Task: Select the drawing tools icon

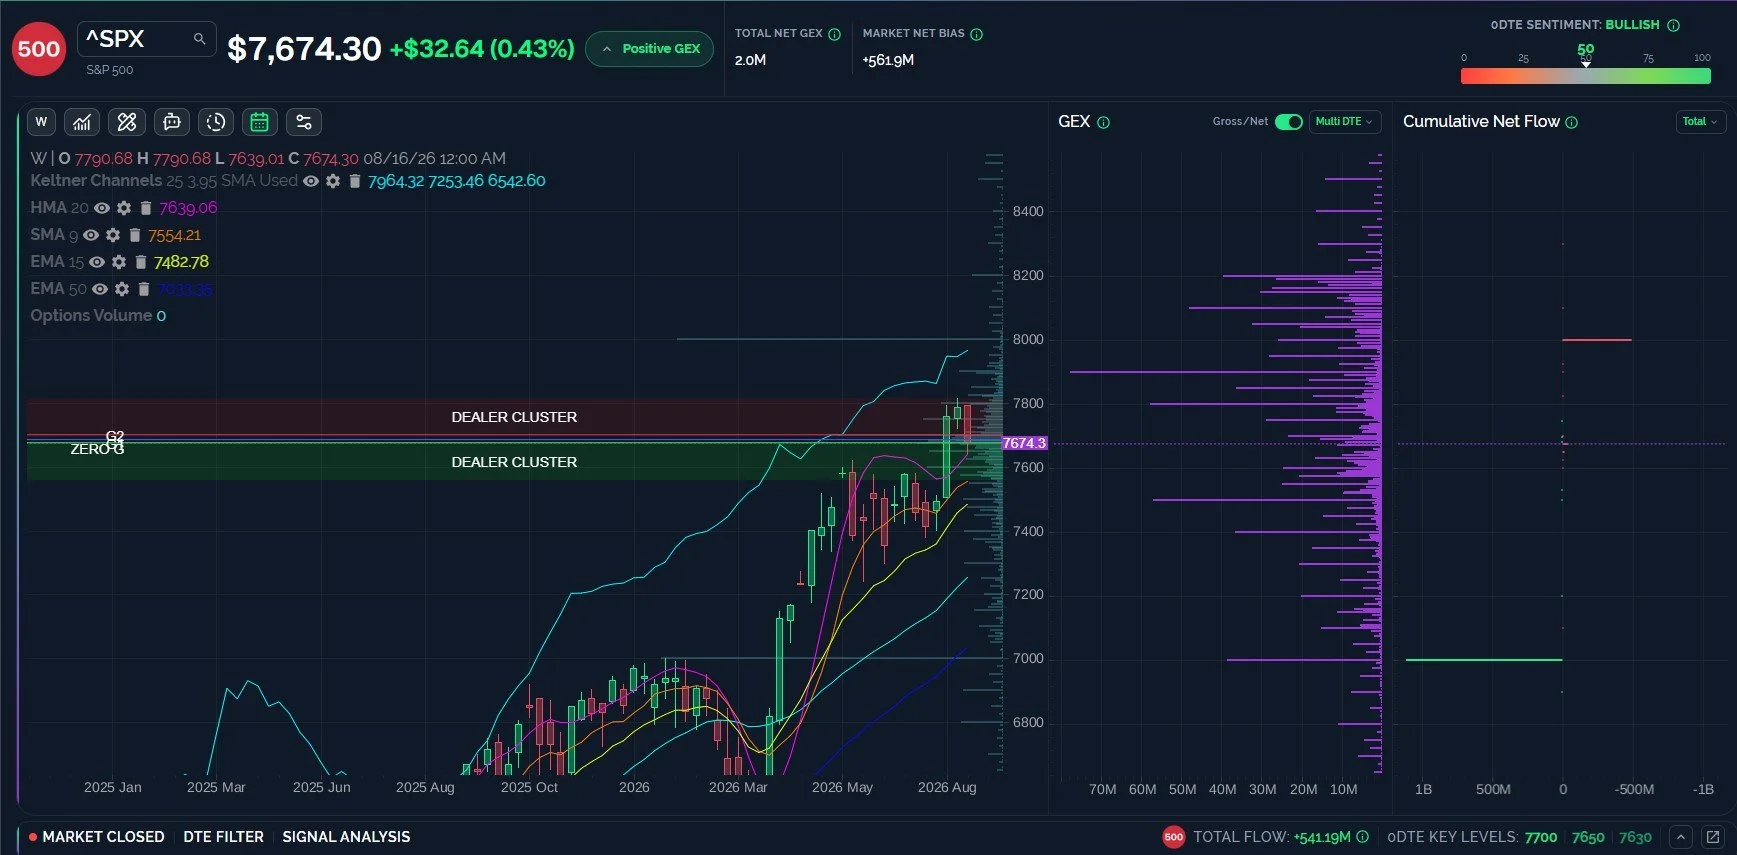Action: coord(127,122)
